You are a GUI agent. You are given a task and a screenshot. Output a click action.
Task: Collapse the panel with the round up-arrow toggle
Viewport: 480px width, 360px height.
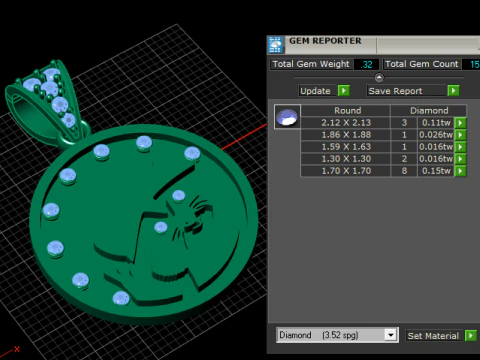(379, 77)
